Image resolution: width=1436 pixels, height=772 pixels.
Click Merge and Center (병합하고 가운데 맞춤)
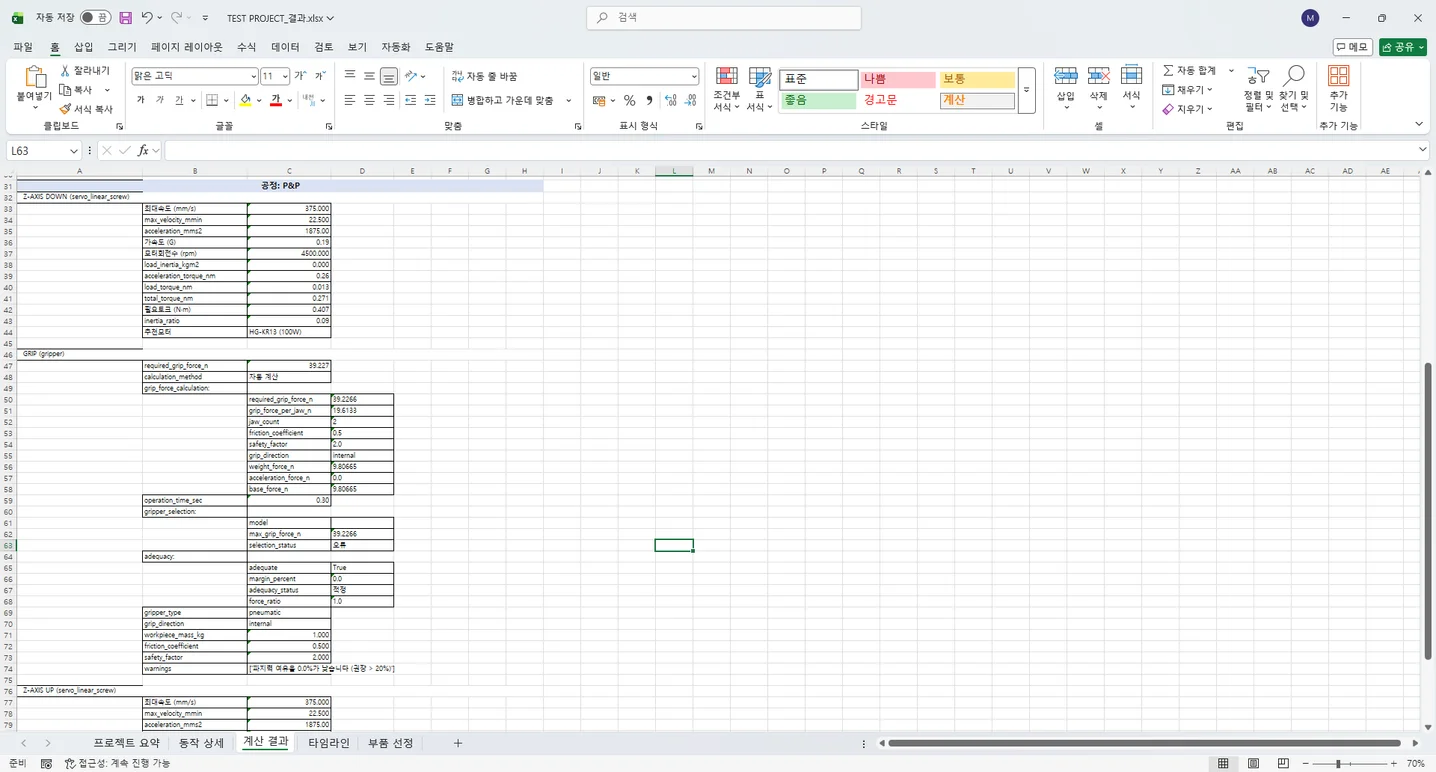[503, 100]
